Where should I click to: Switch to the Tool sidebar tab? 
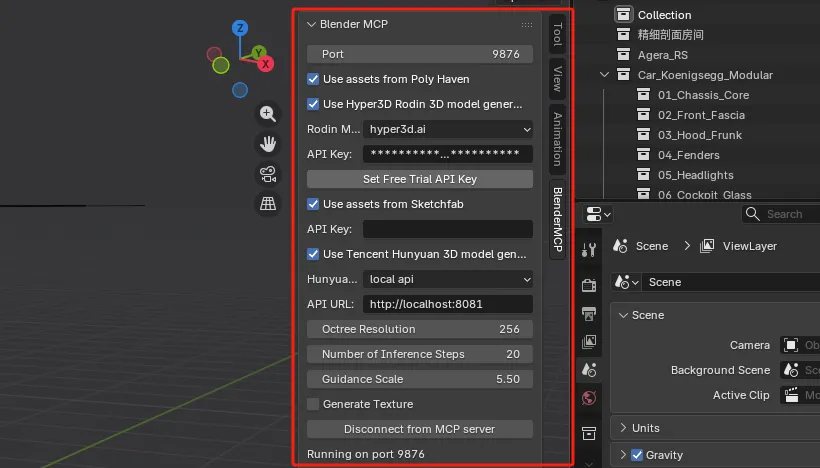[x=557, y=34]
